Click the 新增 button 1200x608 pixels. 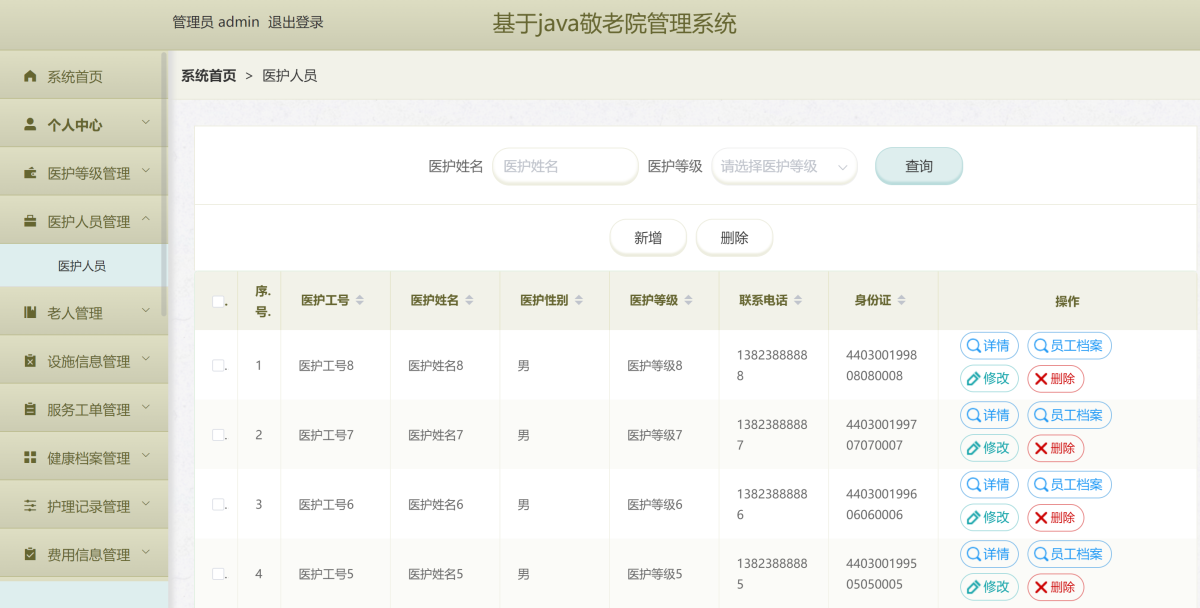pos(648,238)
